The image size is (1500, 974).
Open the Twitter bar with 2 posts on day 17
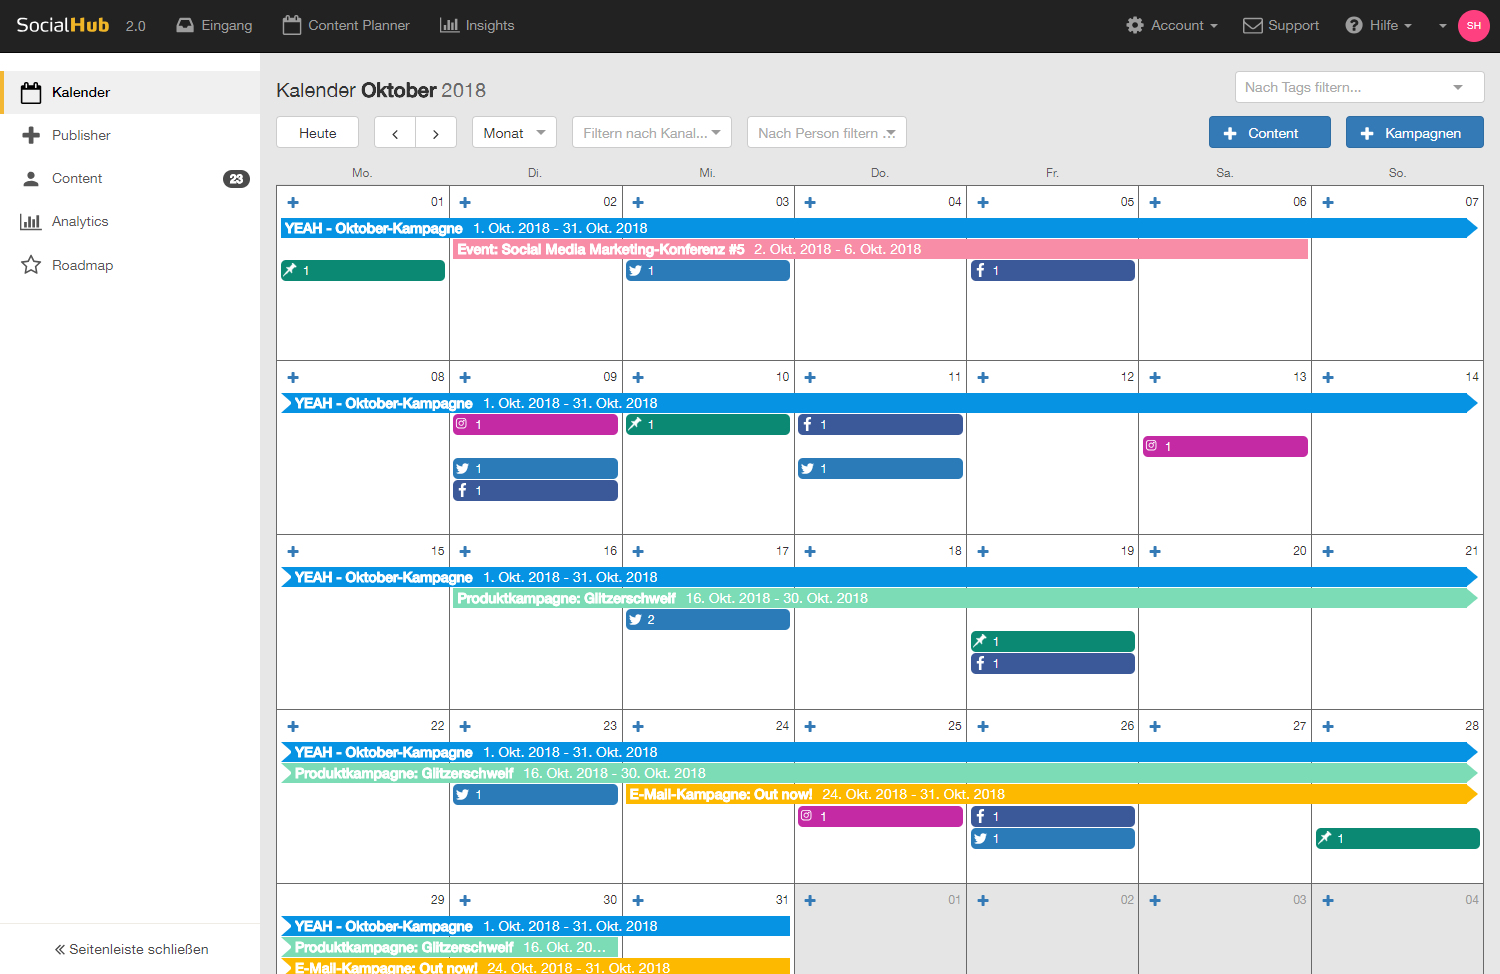click(x=708, y=619)
